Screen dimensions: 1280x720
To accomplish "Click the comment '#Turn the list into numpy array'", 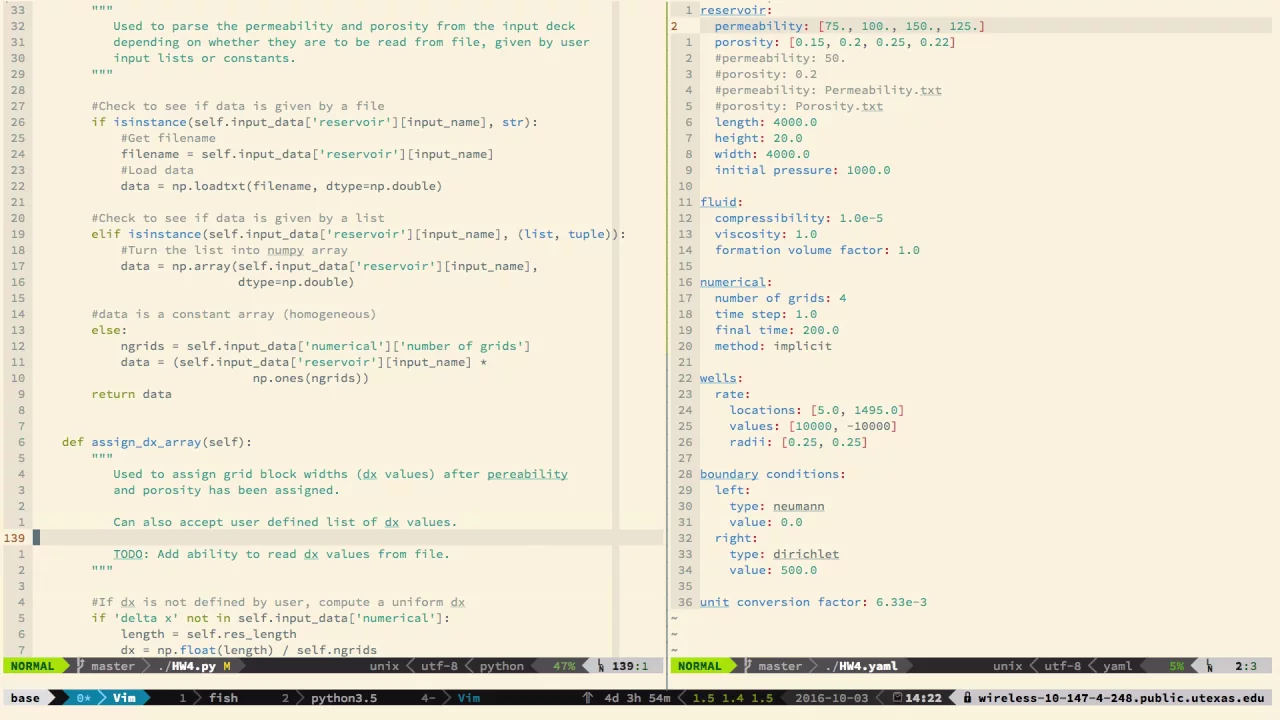I will click(234, 250).
